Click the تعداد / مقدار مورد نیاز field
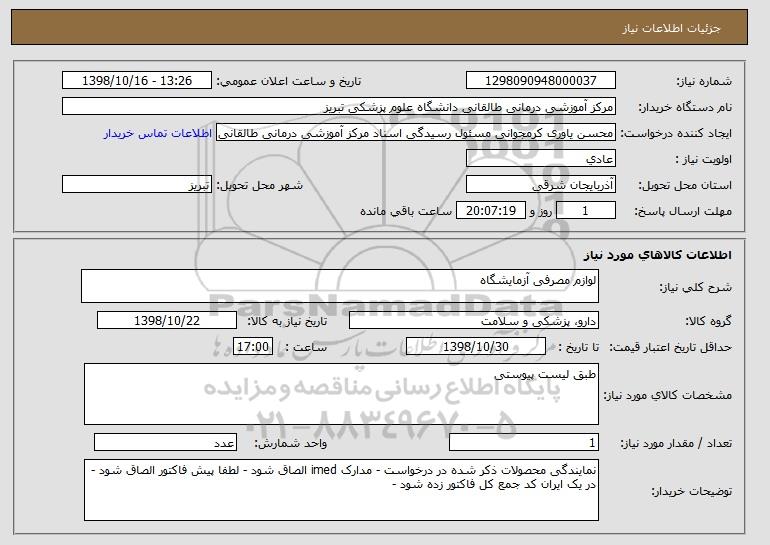Screen dimensions: 770x545 (x=524, y=442)
